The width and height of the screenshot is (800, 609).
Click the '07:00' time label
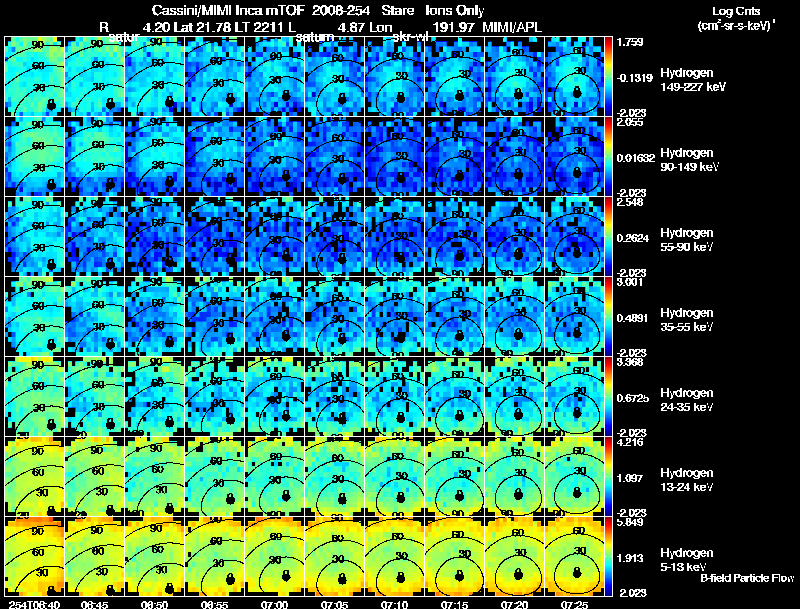(275, 604)
